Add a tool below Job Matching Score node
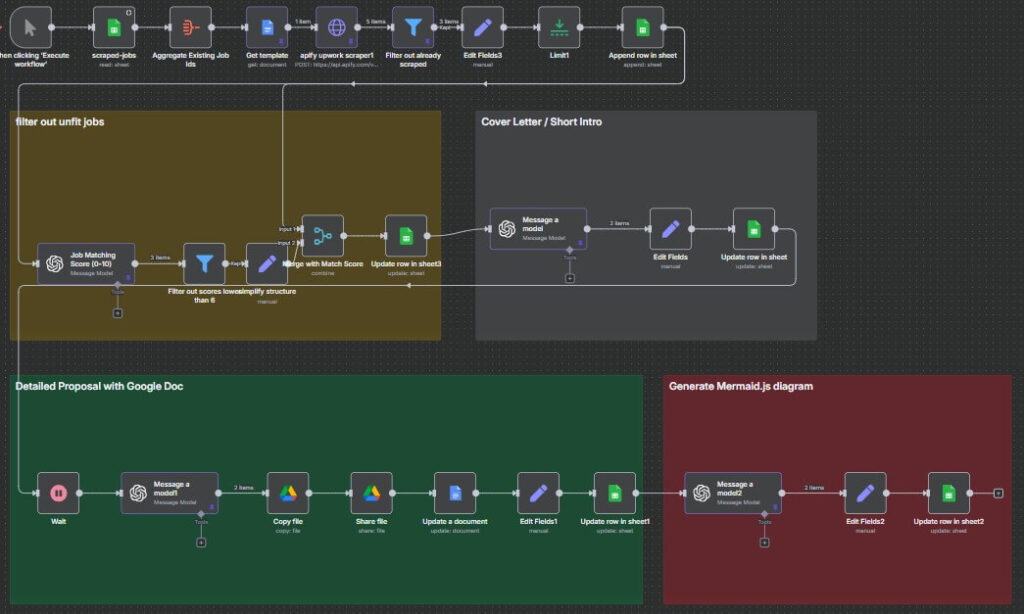 click(117, 313)
